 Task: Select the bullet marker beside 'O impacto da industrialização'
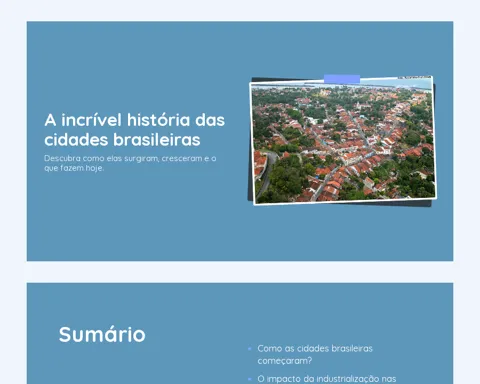(x=250, y=379)
